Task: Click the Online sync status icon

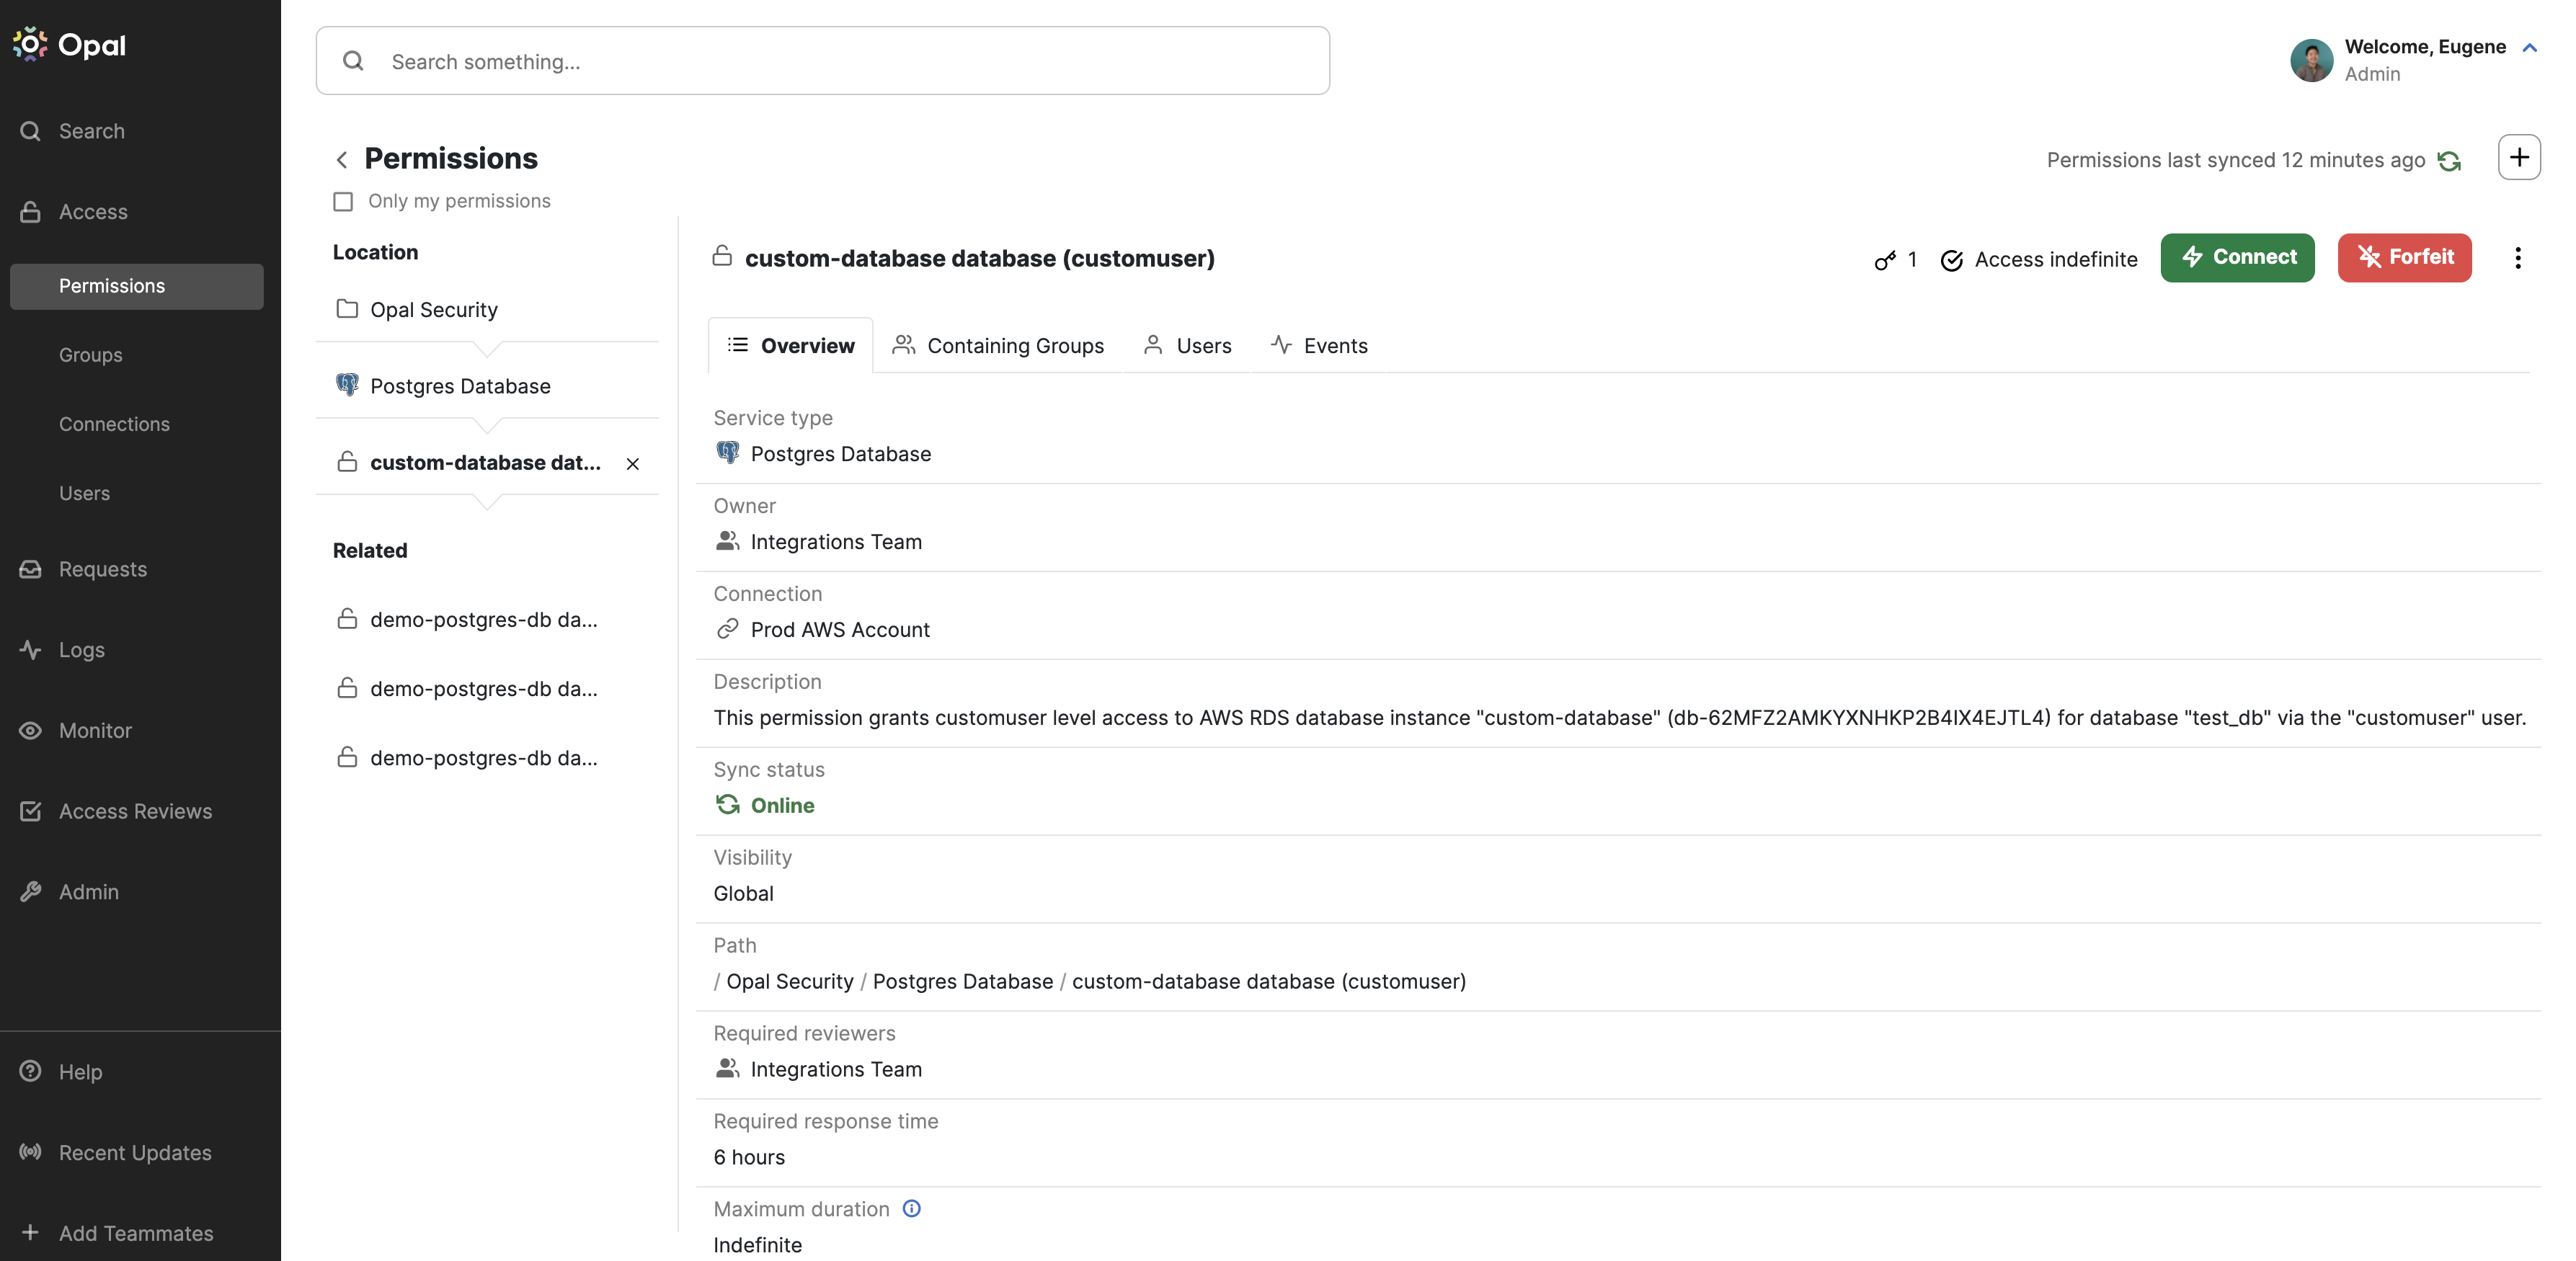Action: [x=728, y=805]
